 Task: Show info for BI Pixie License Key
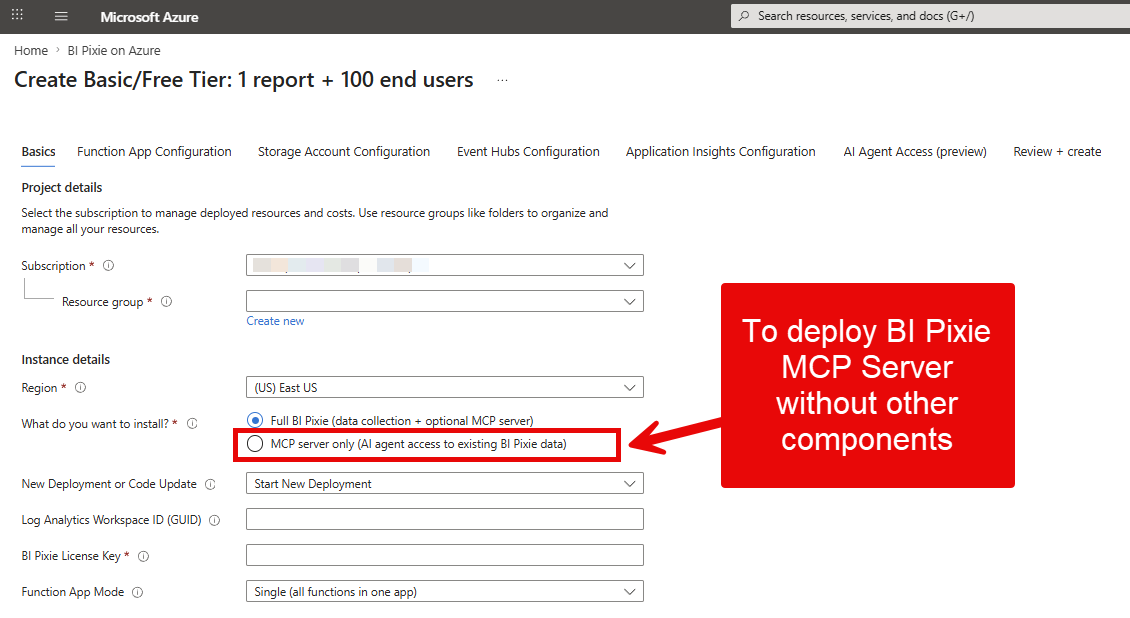pyautogui.click(x=143, y=556)
